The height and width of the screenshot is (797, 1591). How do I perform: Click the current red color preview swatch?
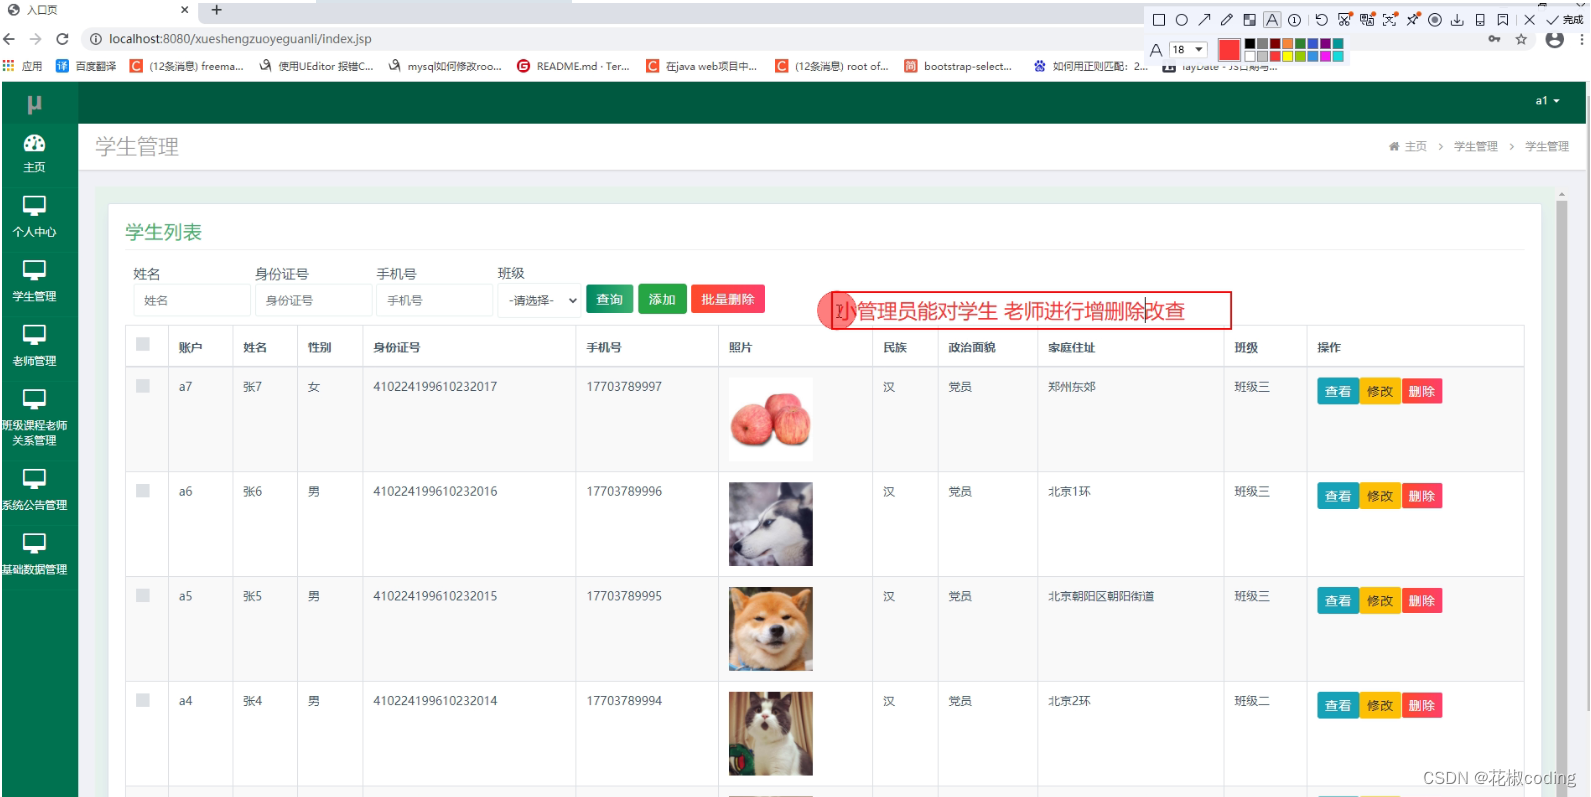pos(1229,50)
